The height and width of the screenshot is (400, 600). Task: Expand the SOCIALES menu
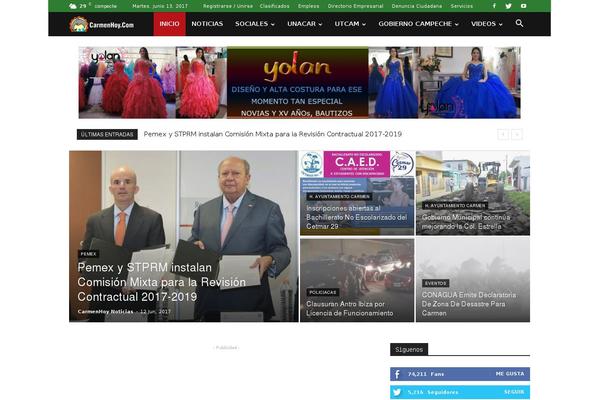click(x=255, y=24)
